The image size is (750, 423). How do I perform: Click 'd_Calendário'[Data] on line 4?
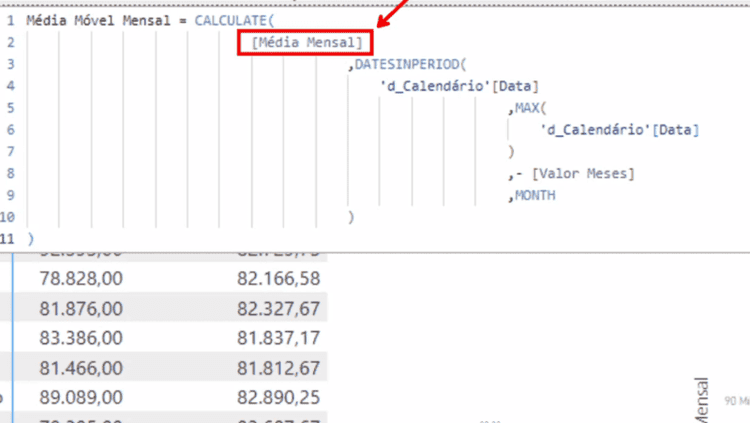click(459, 86)
